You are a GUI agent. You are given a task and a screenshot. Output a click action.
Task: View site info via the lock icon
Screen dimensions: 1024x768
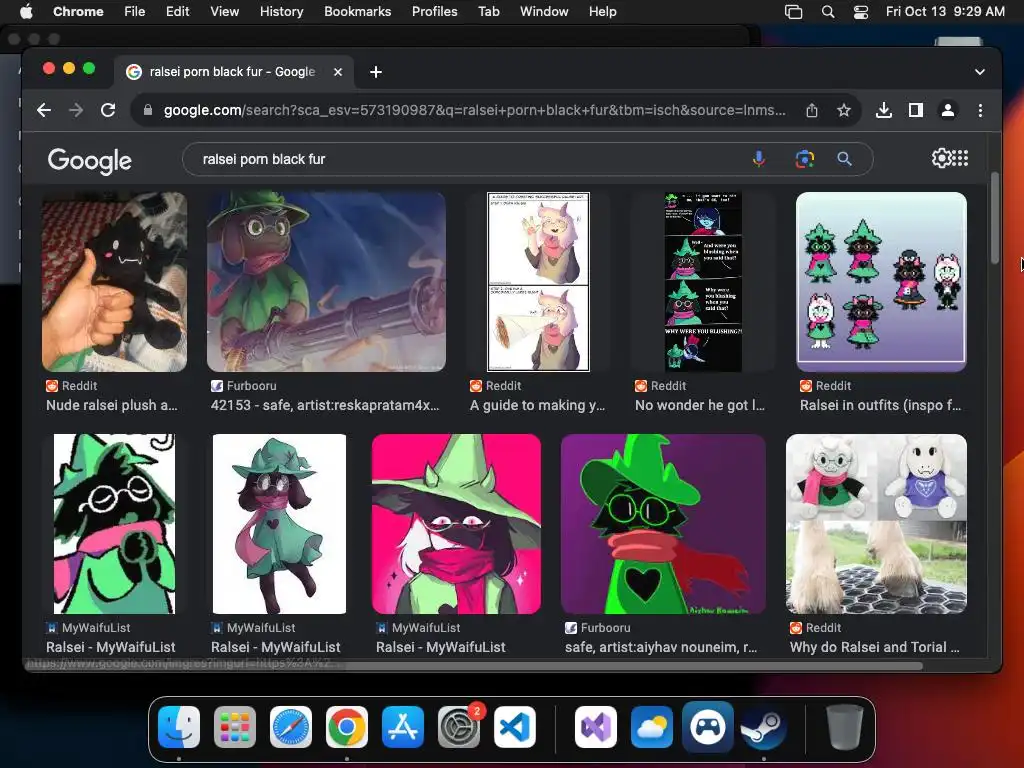[x=148, y=110]
